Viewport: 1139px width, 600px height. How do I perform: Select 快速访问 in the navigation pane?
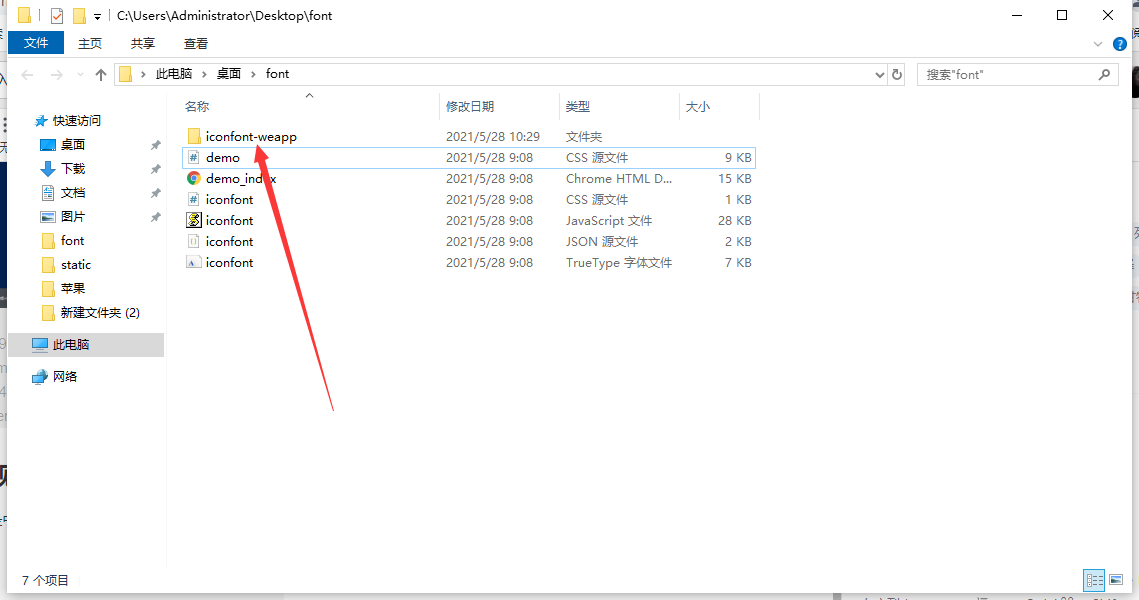click(x=76, y=121)
